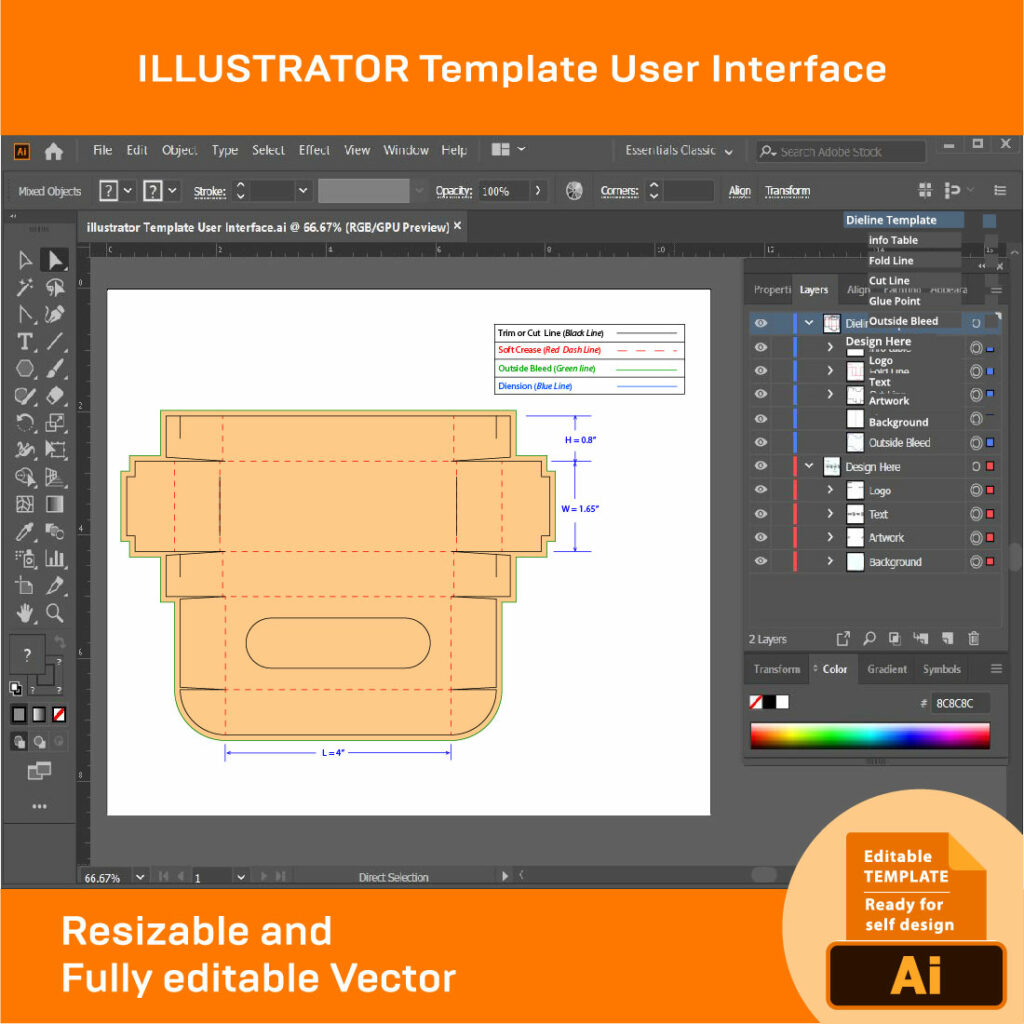Select the Rotate tool

click(25, 424)
